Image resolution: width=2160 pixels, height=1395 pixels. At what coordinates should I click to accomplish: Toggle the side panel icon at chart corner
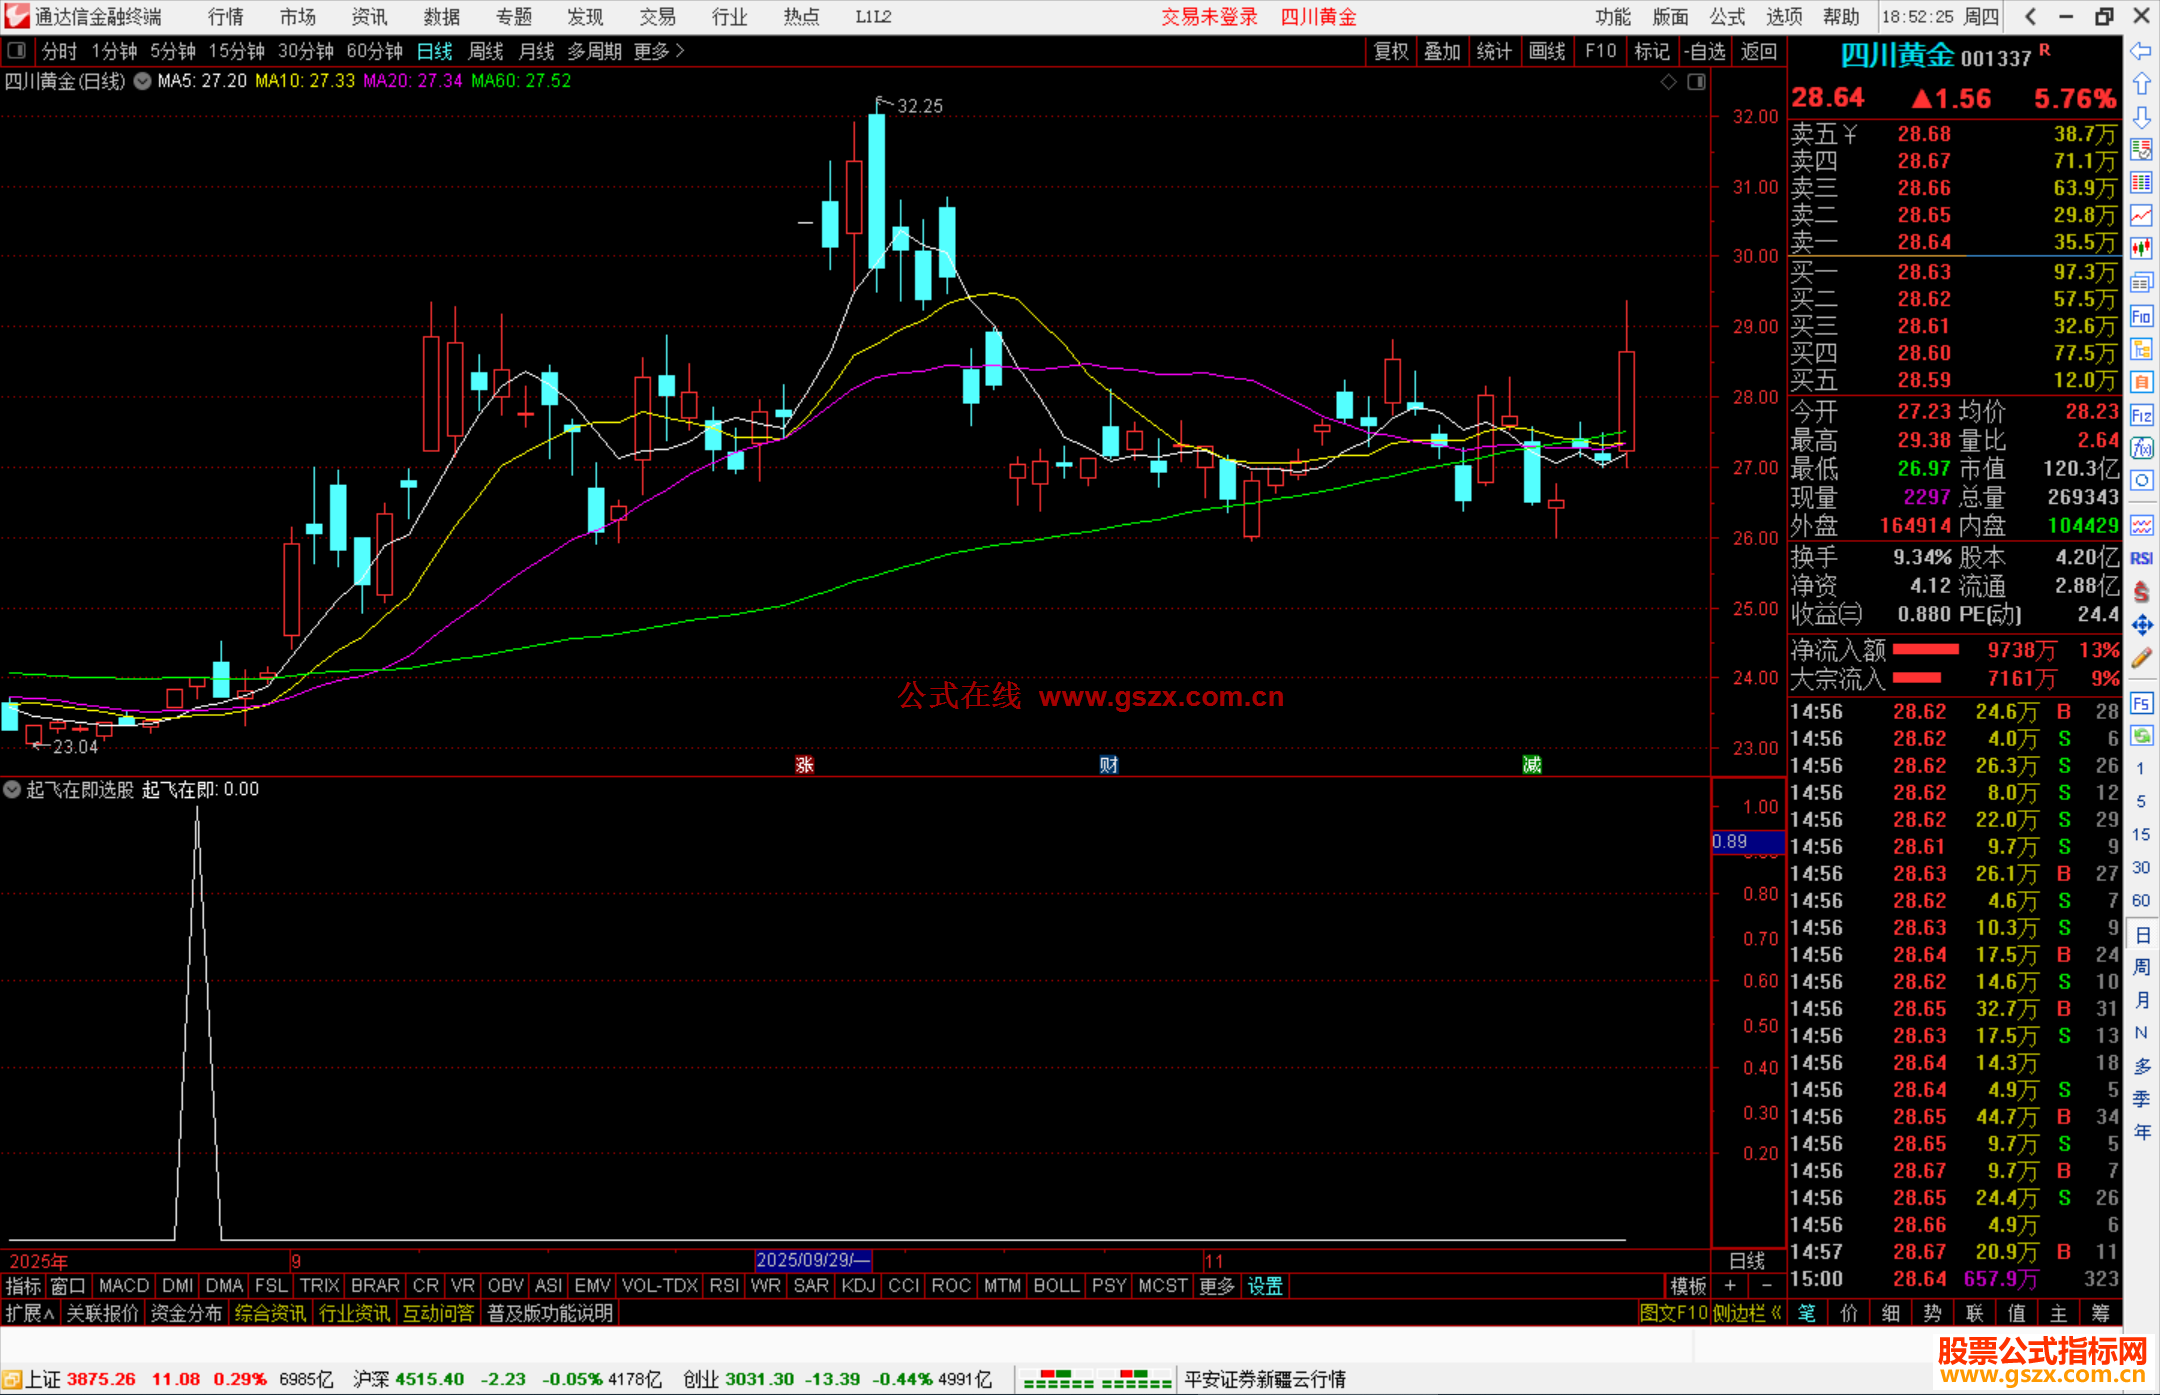pyautogui.click(x=1696, y=82)
